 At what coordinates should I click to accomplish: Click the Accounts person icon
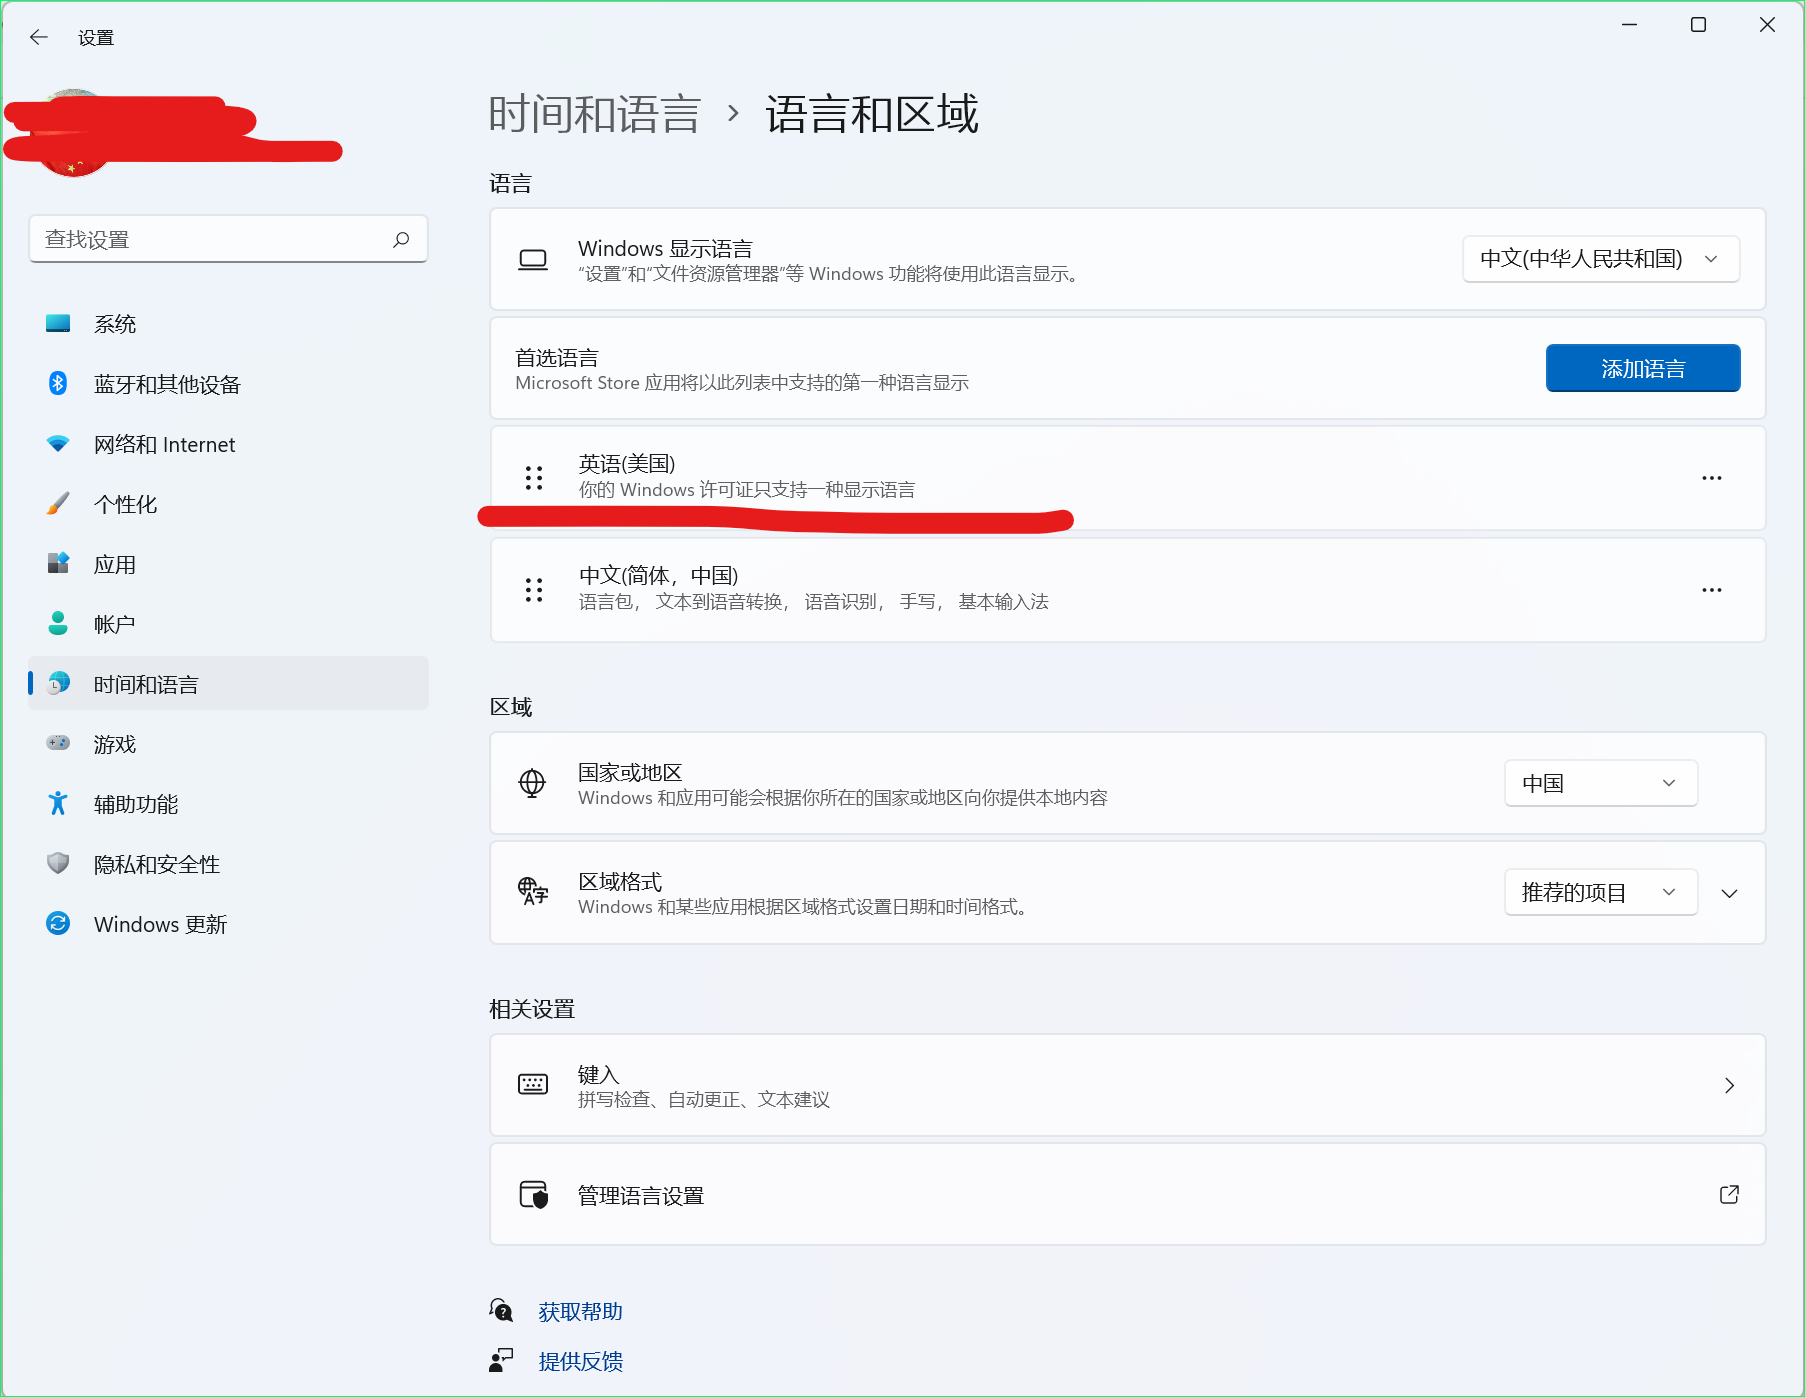(58, 623)
